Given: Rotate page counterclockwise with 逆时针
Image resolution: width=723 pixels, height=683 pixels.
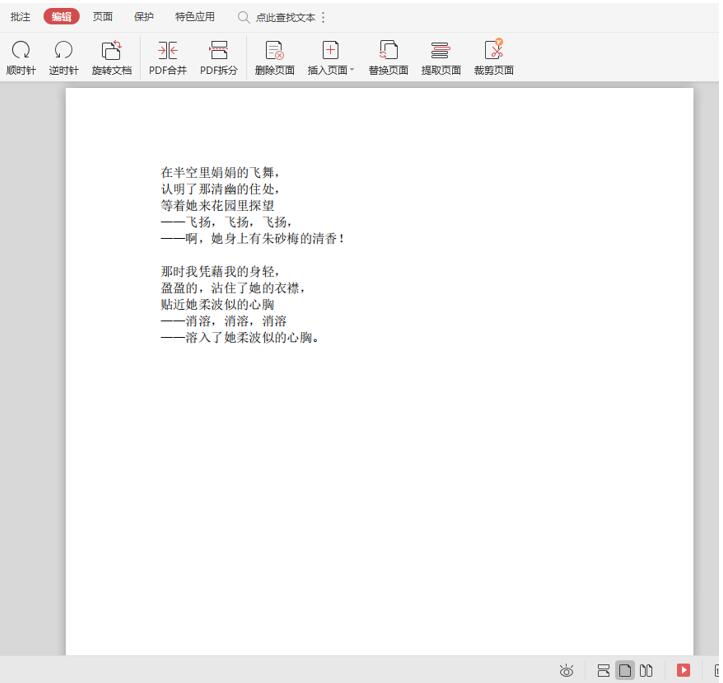Looking at the screenshot, I should coord(64,58).
